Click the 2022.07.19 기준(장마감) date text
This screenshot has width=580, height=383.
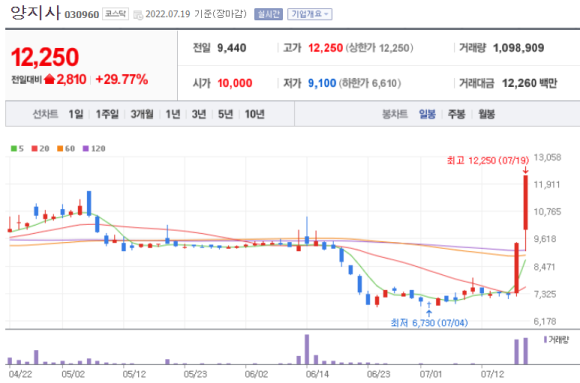pos(196,14)
